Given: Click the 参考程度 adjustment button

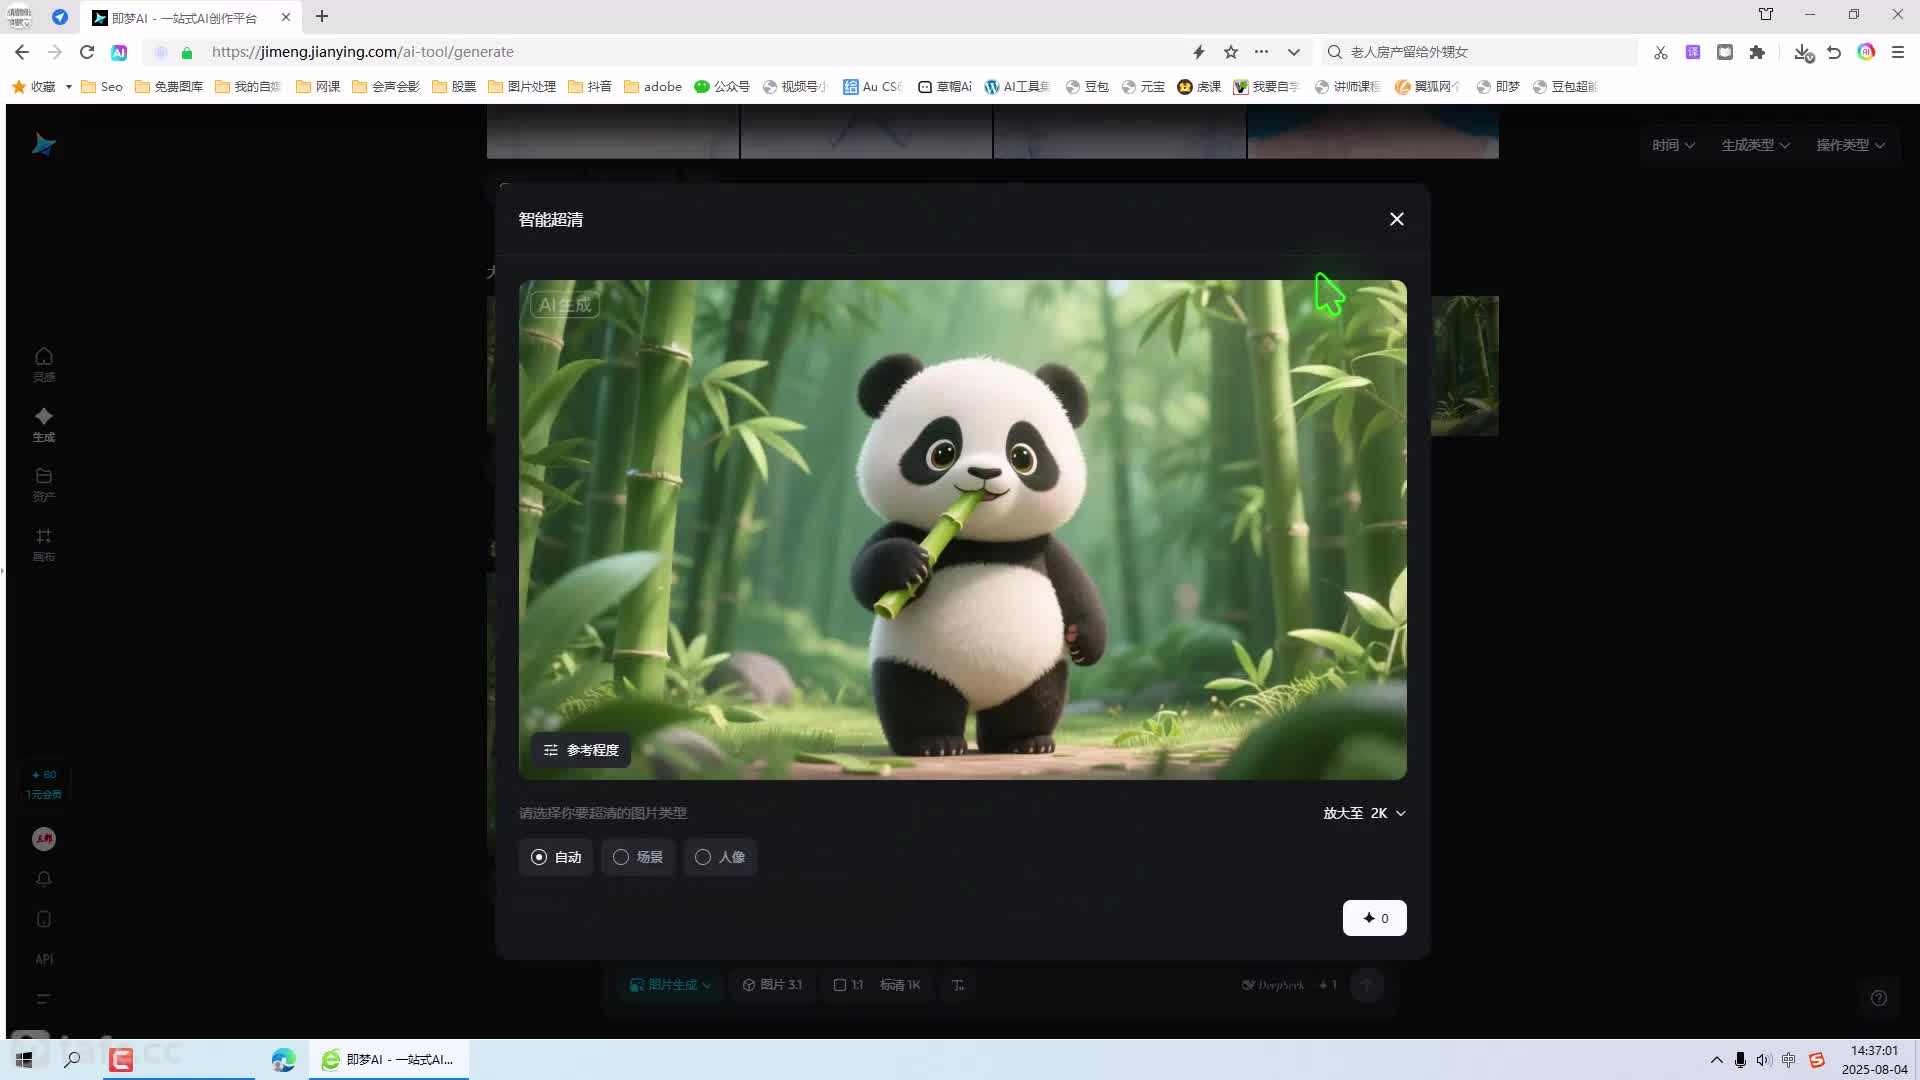Looking at the screenshot, I should pyautogui.click(x=581, y=750).
